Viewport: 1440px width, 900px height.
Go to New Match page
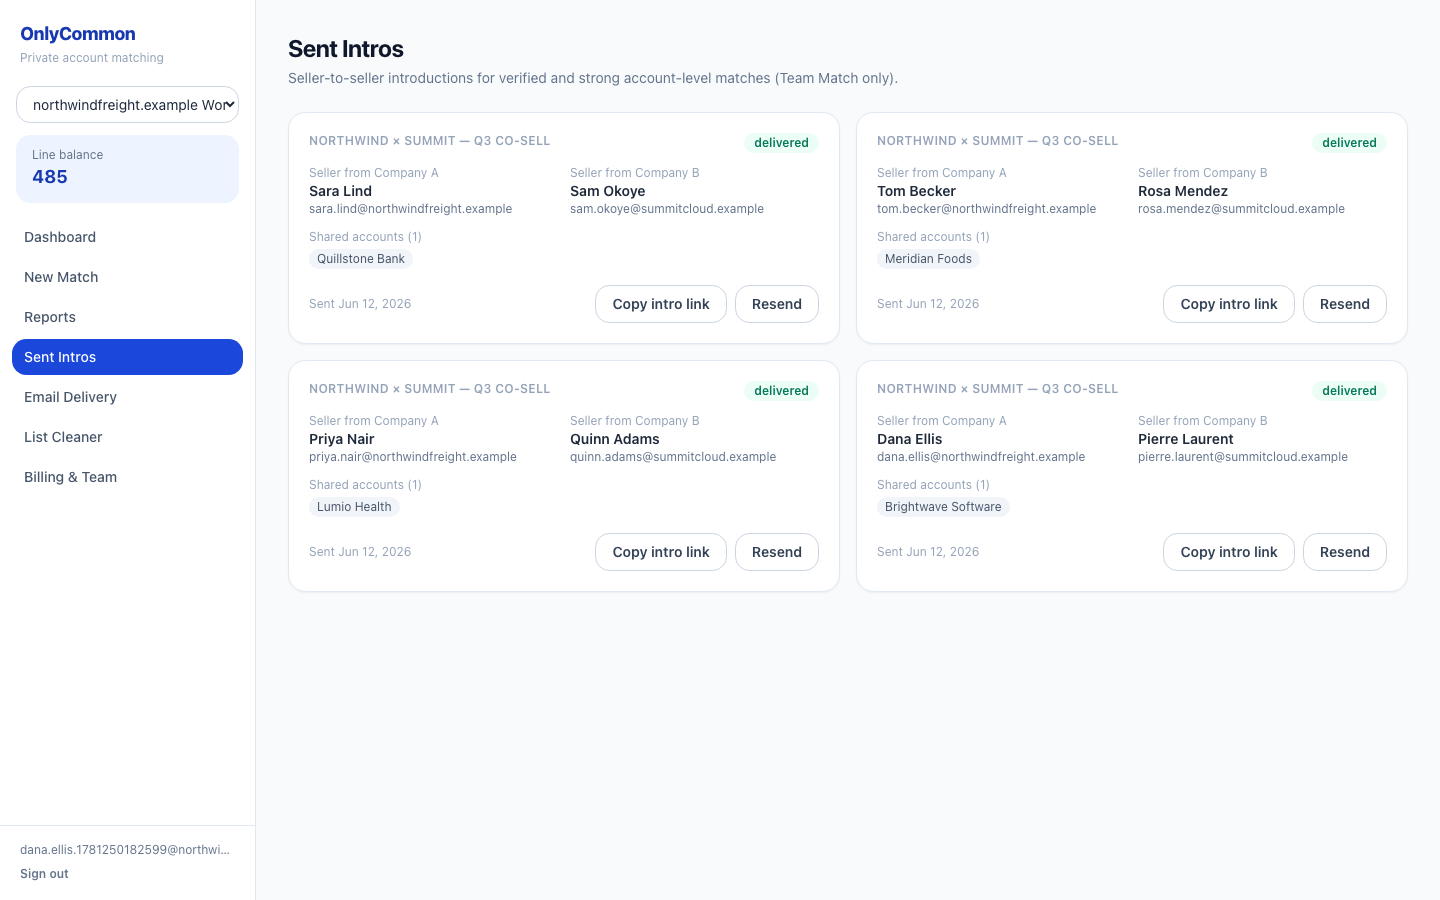click(127, 277)
